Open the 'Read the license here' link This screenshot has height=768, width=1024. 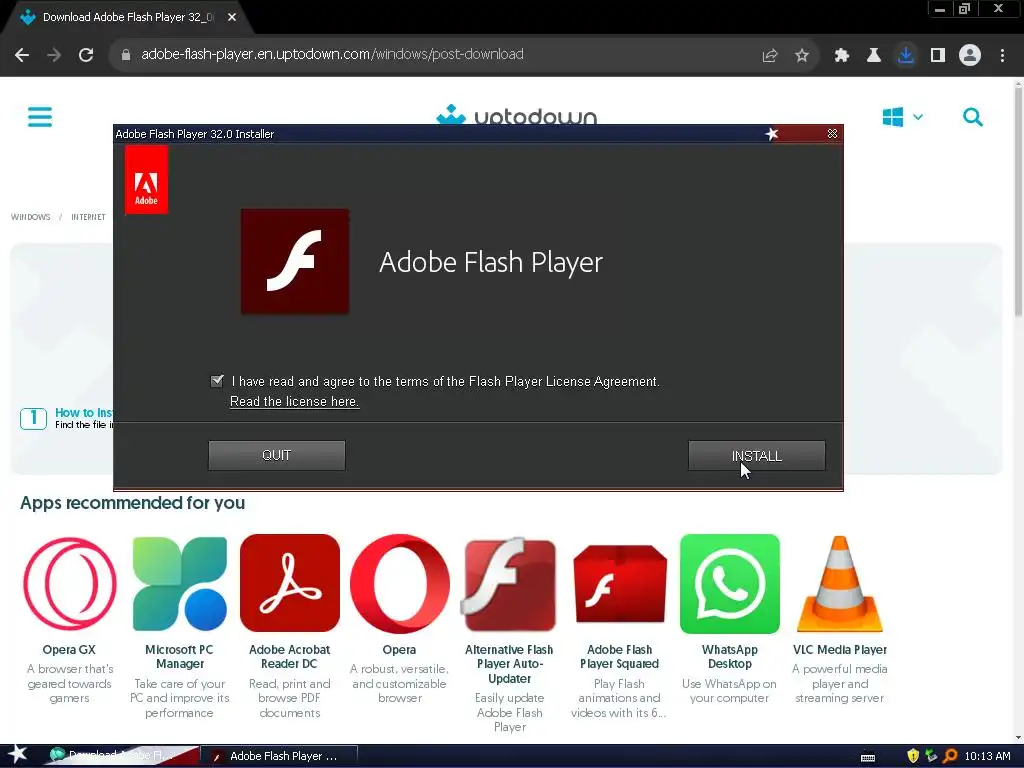(x=294, y=402)
